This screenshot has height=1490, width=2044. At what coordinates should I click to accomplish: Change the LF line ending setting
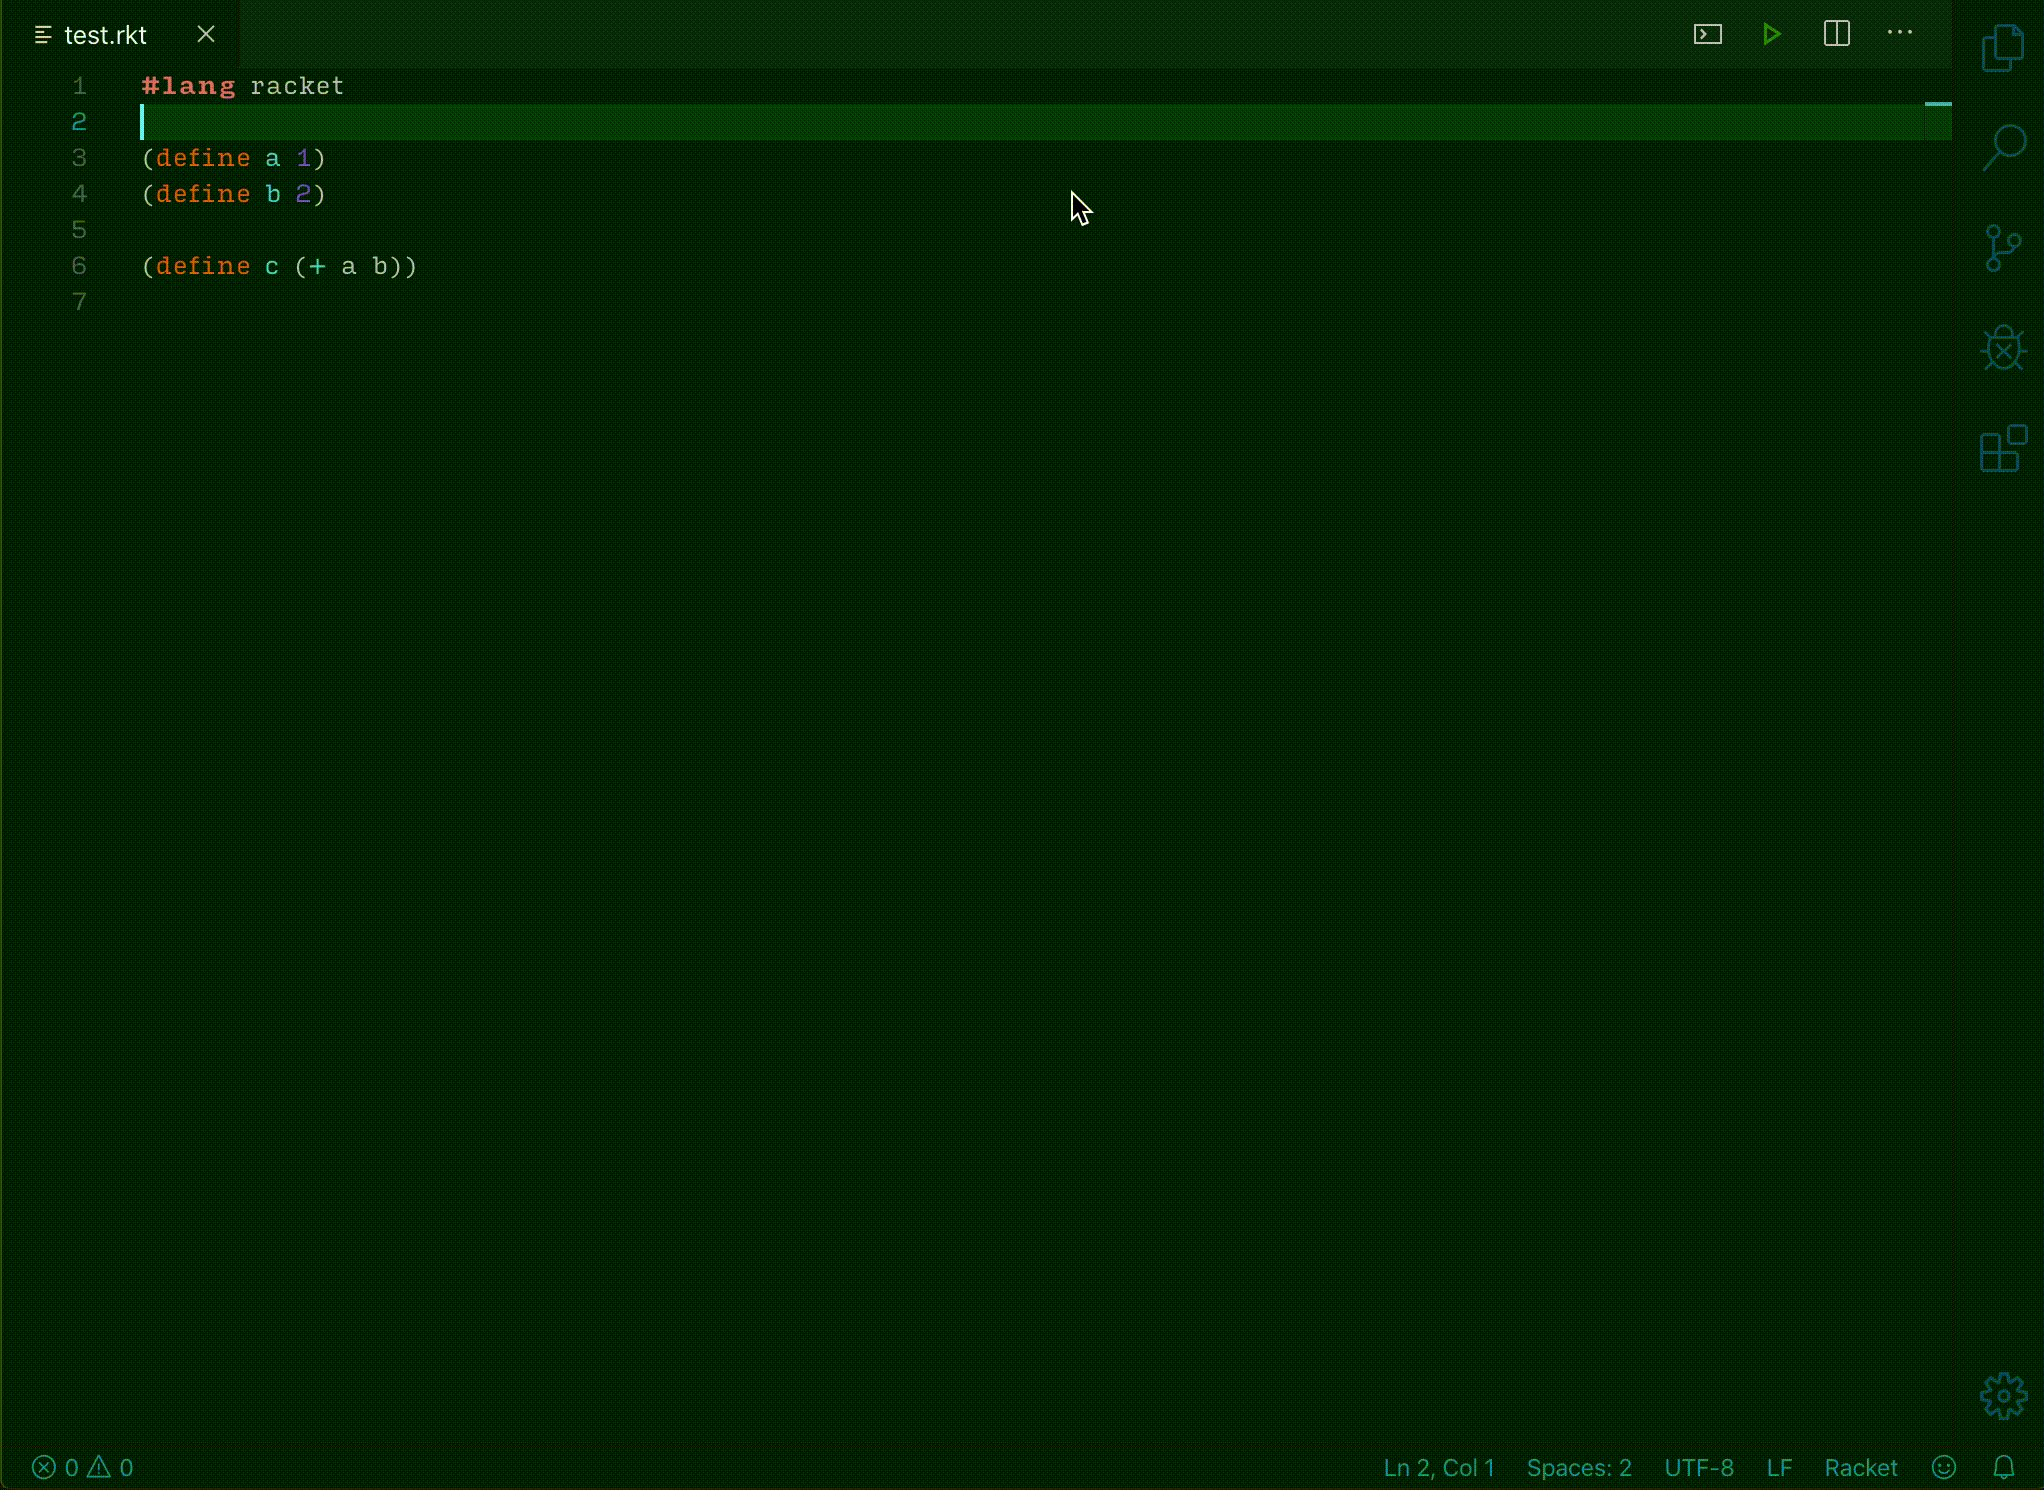[1780, 1467]
